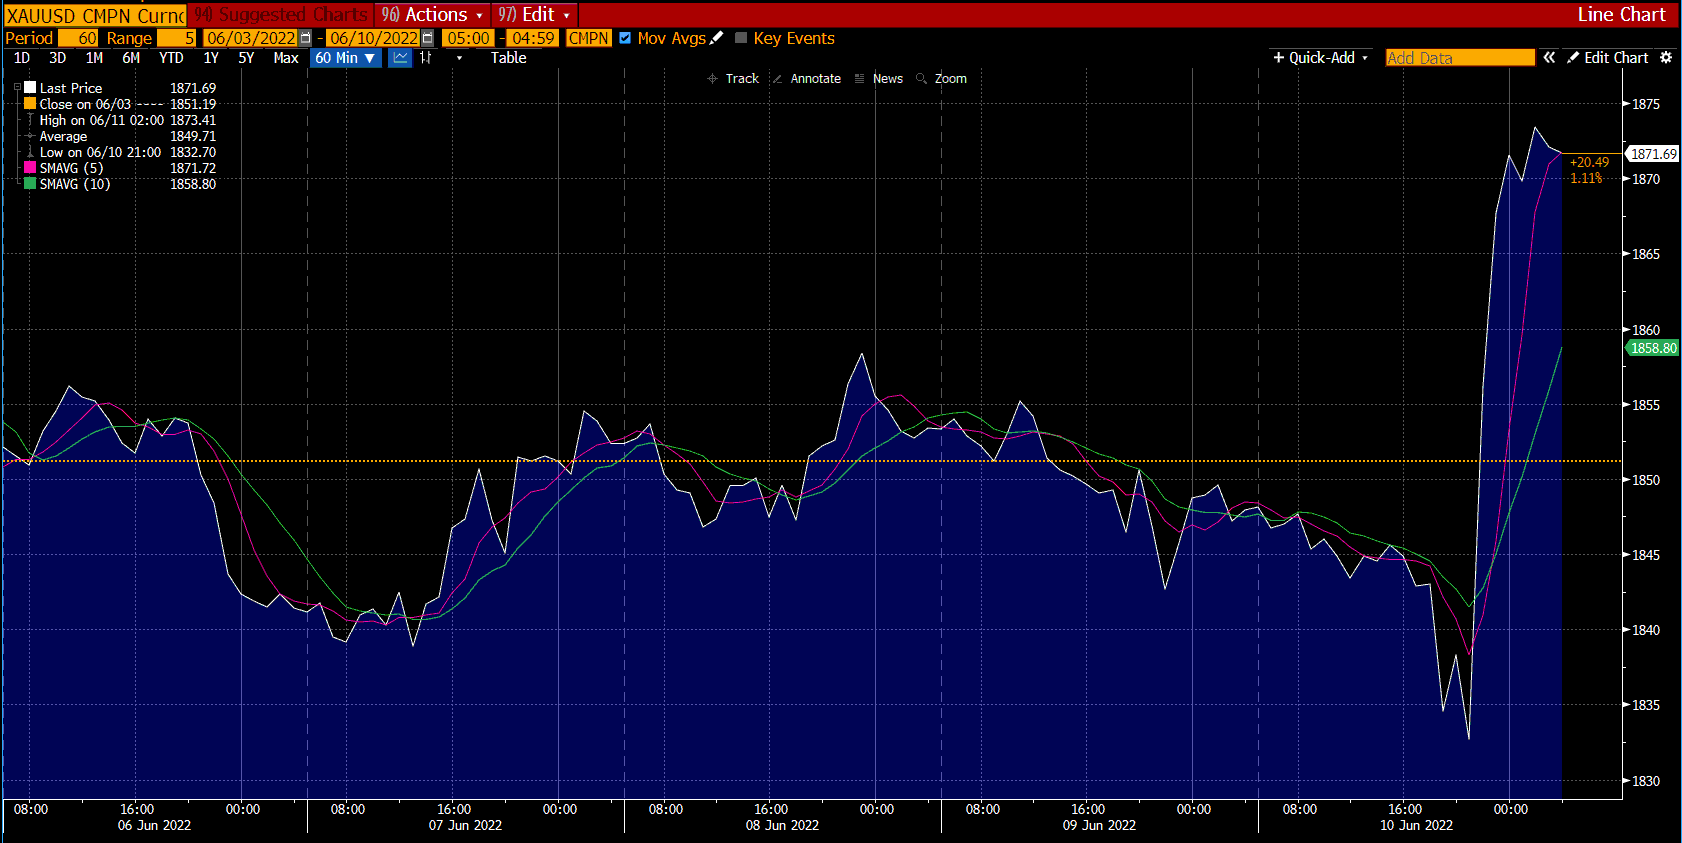Select the YTD time range
The image size is (1682, 843).
click(171, 58)
